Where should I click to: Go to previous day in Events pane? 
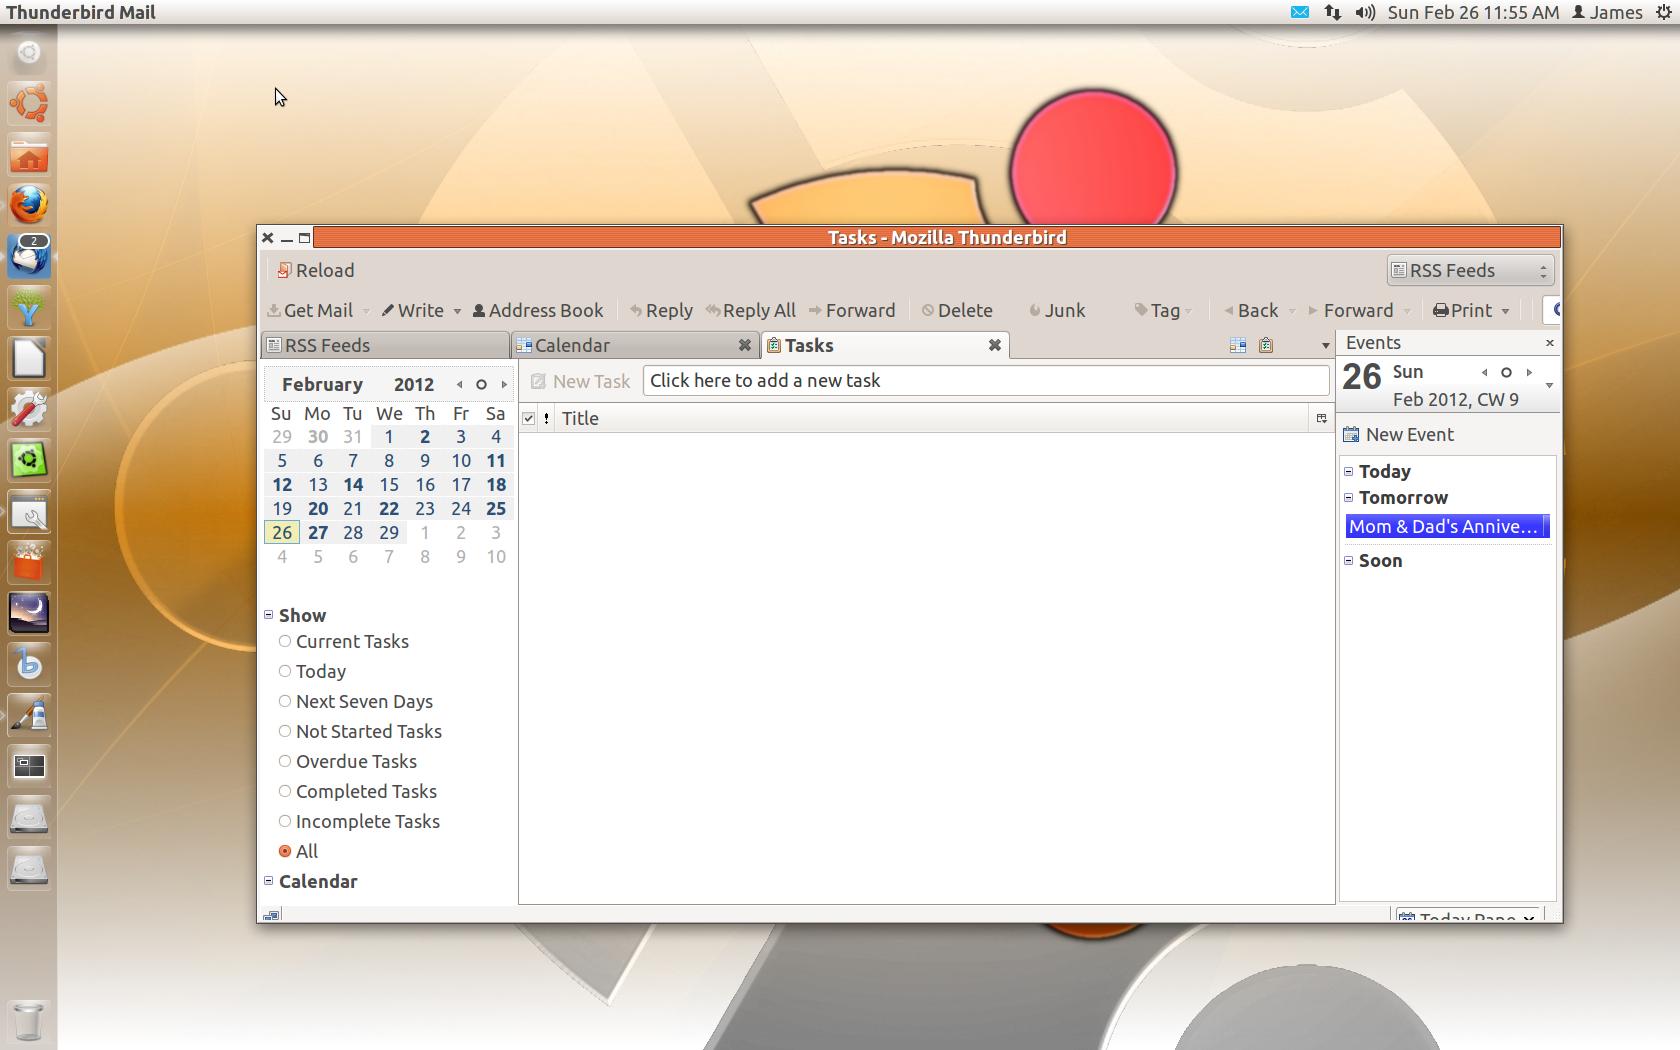click(1484, 373)
